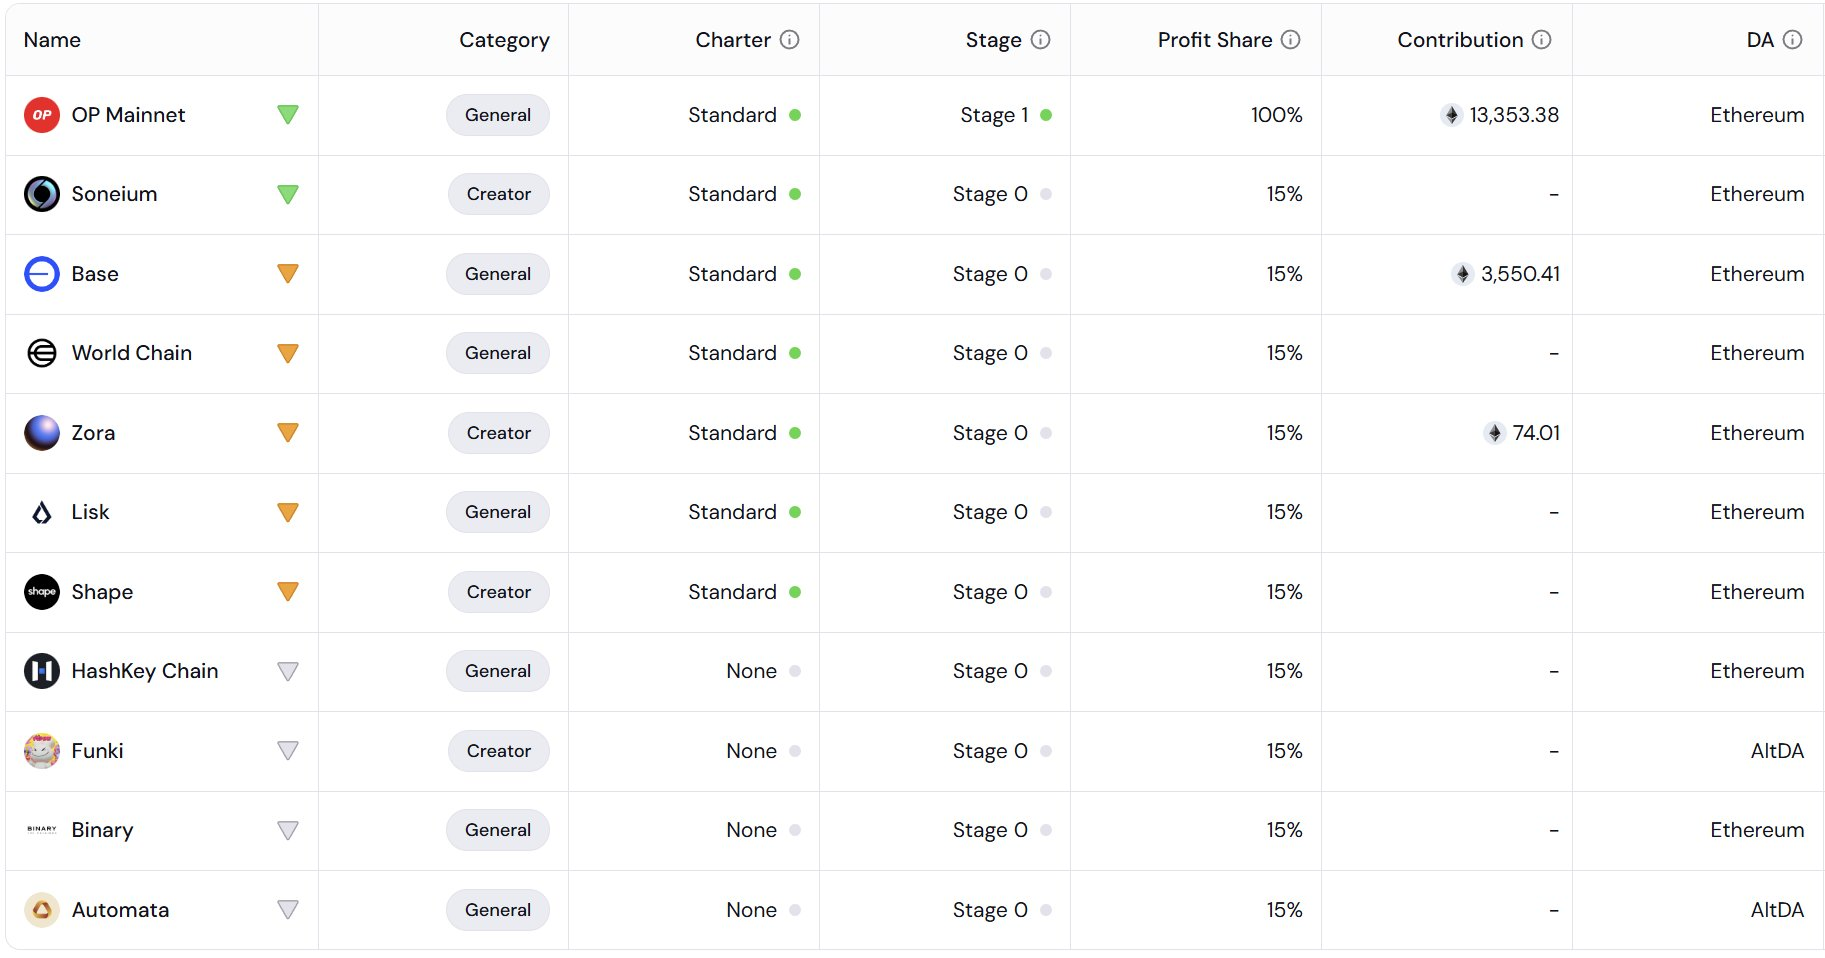Click OP Mainnet's green Stage 1 dot
The image size is (1825, 958).
[1046, 115]
